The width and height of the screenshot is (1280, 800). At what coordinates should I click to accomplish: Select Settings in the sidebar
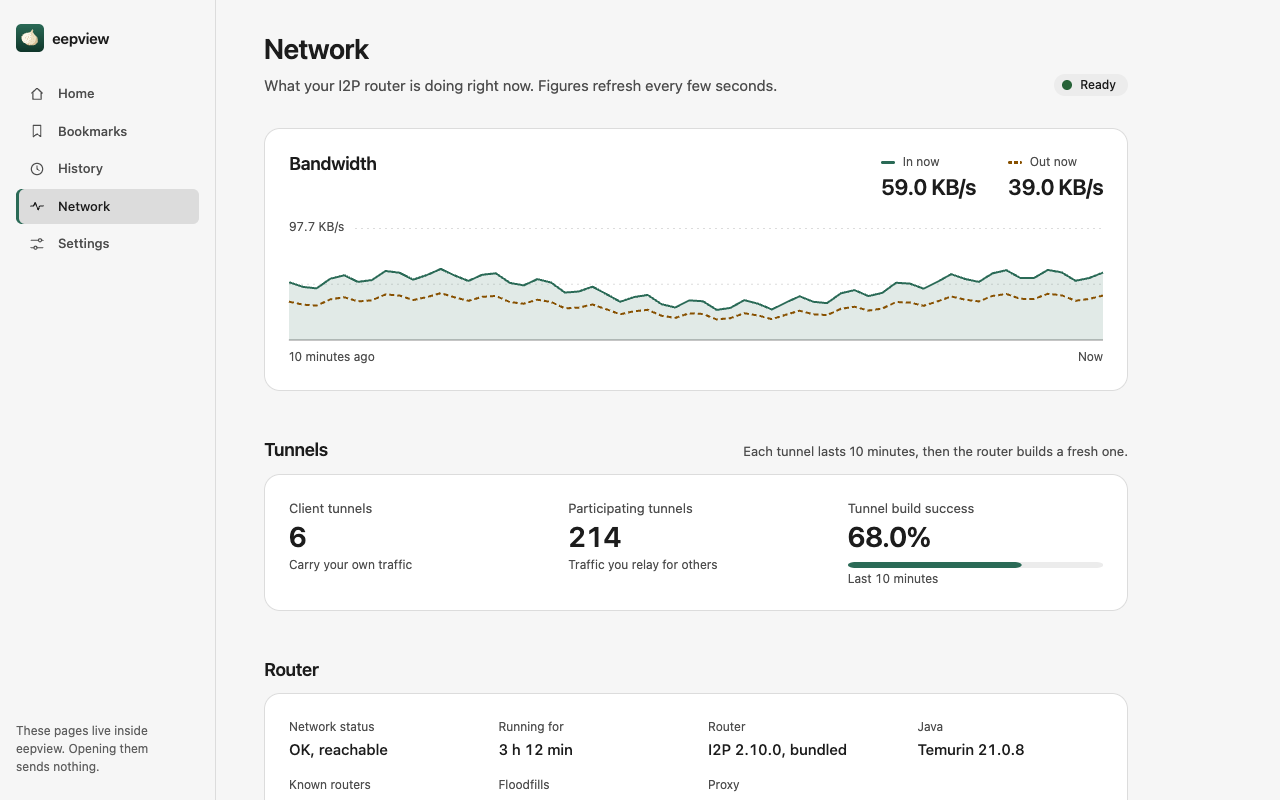pyautogui.click(x=108, y=244)
